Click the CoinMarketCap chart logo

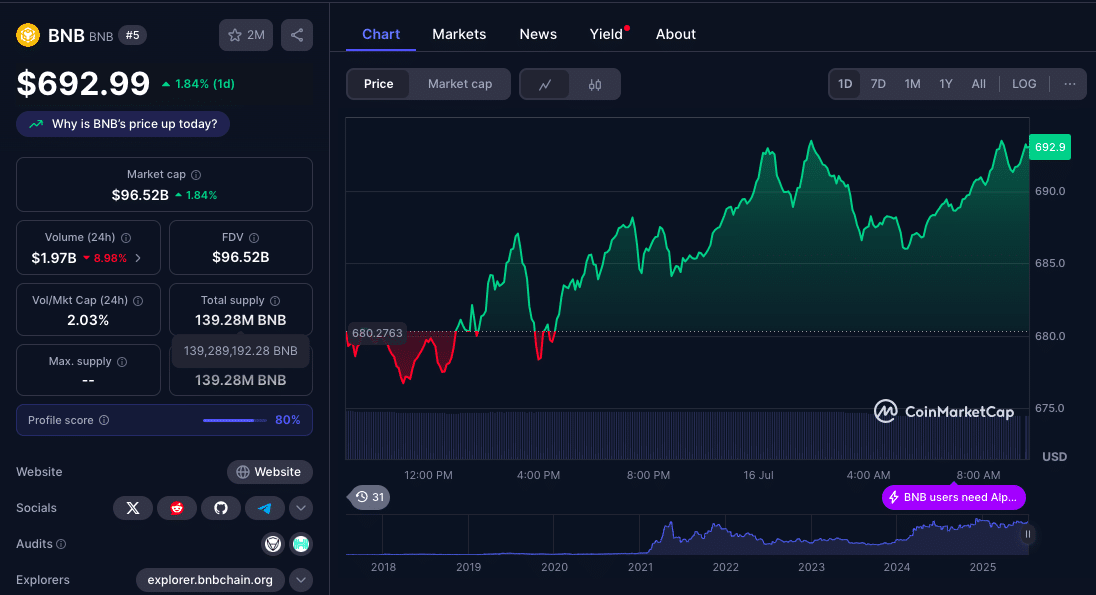point(944,411)
